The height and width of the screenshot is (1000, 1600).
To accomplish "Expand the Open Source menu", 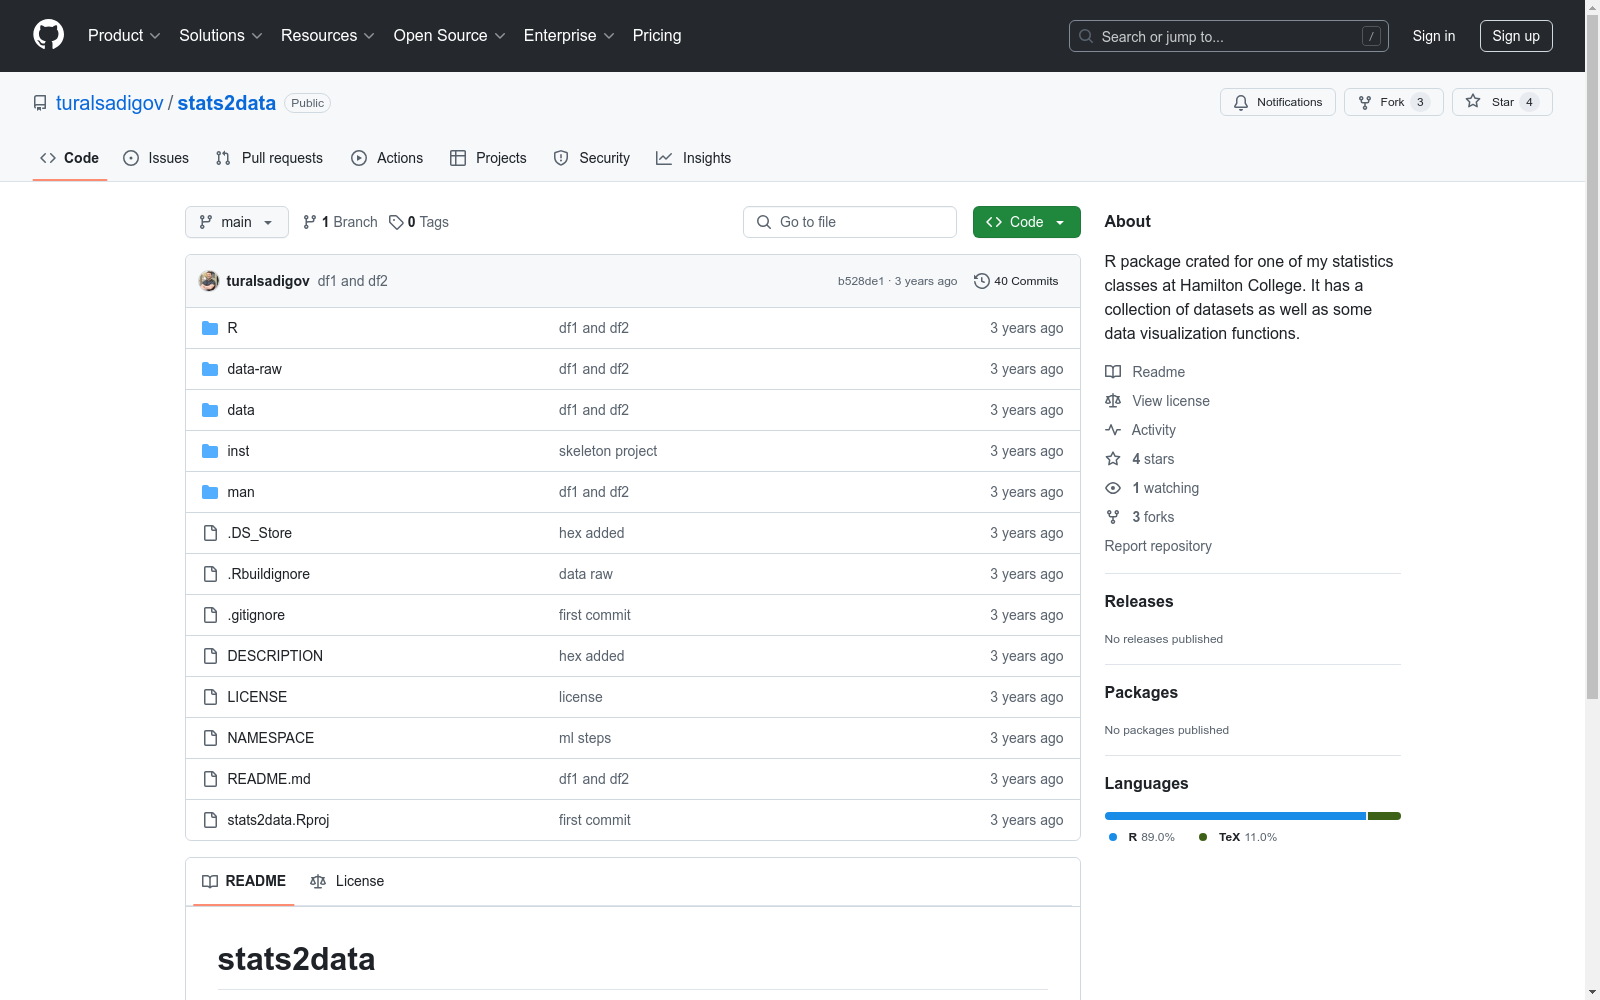I will point(450,35).
